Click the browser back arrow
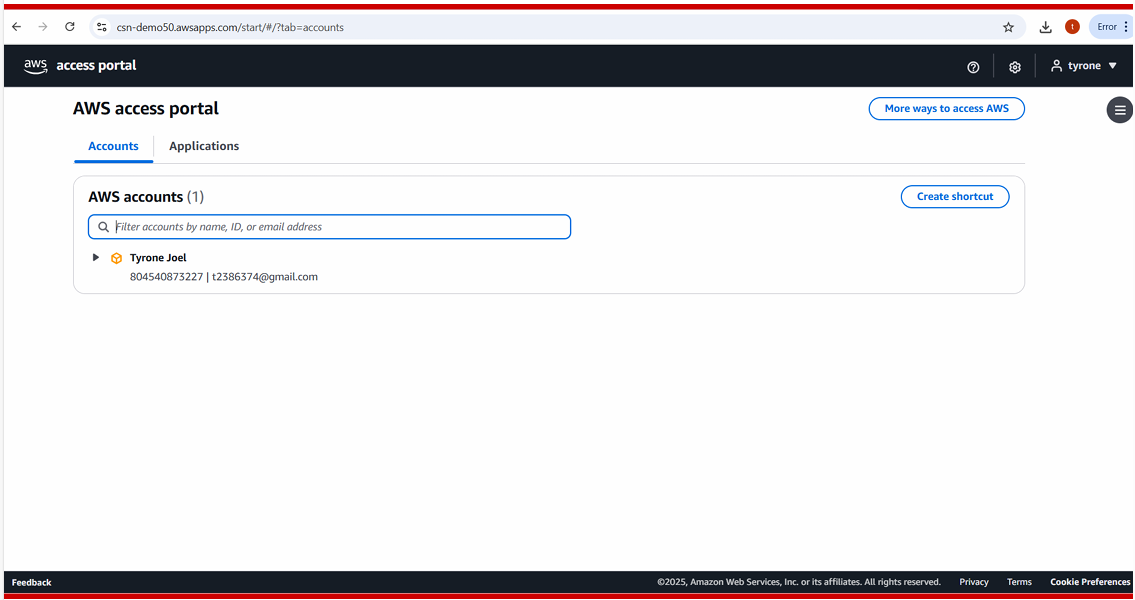The image size is (1135, 600). pos(16,27)
